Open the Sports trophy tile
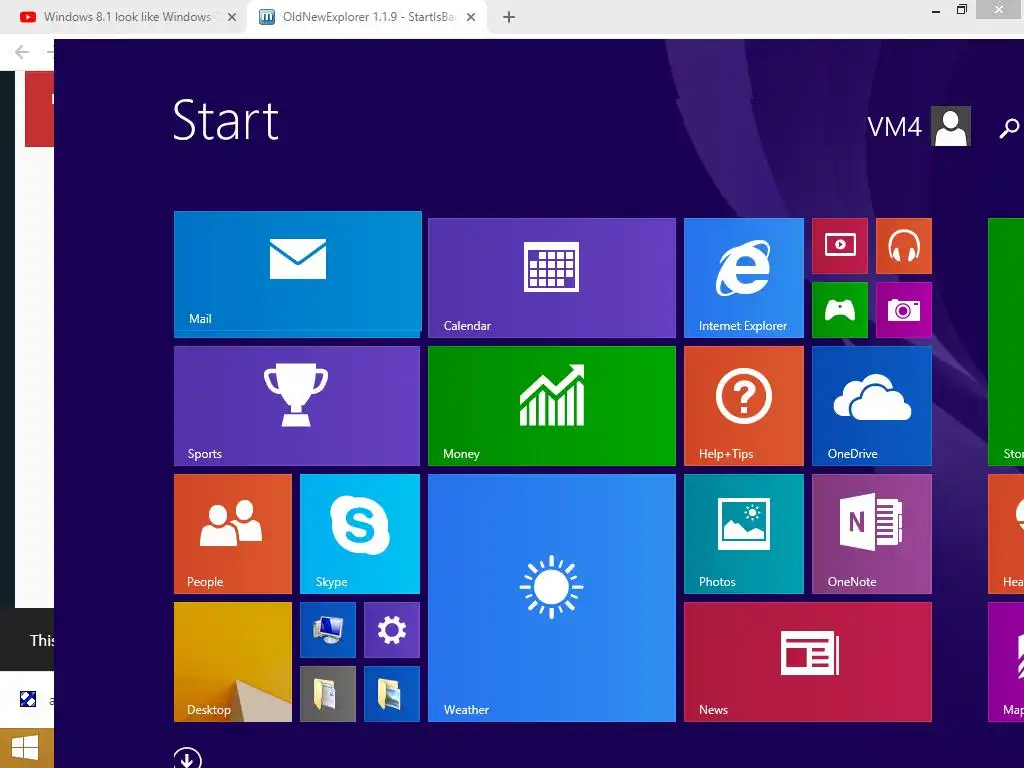Image resolution: width=1024 pixels, height=768 pixels. tap(297, 406)
